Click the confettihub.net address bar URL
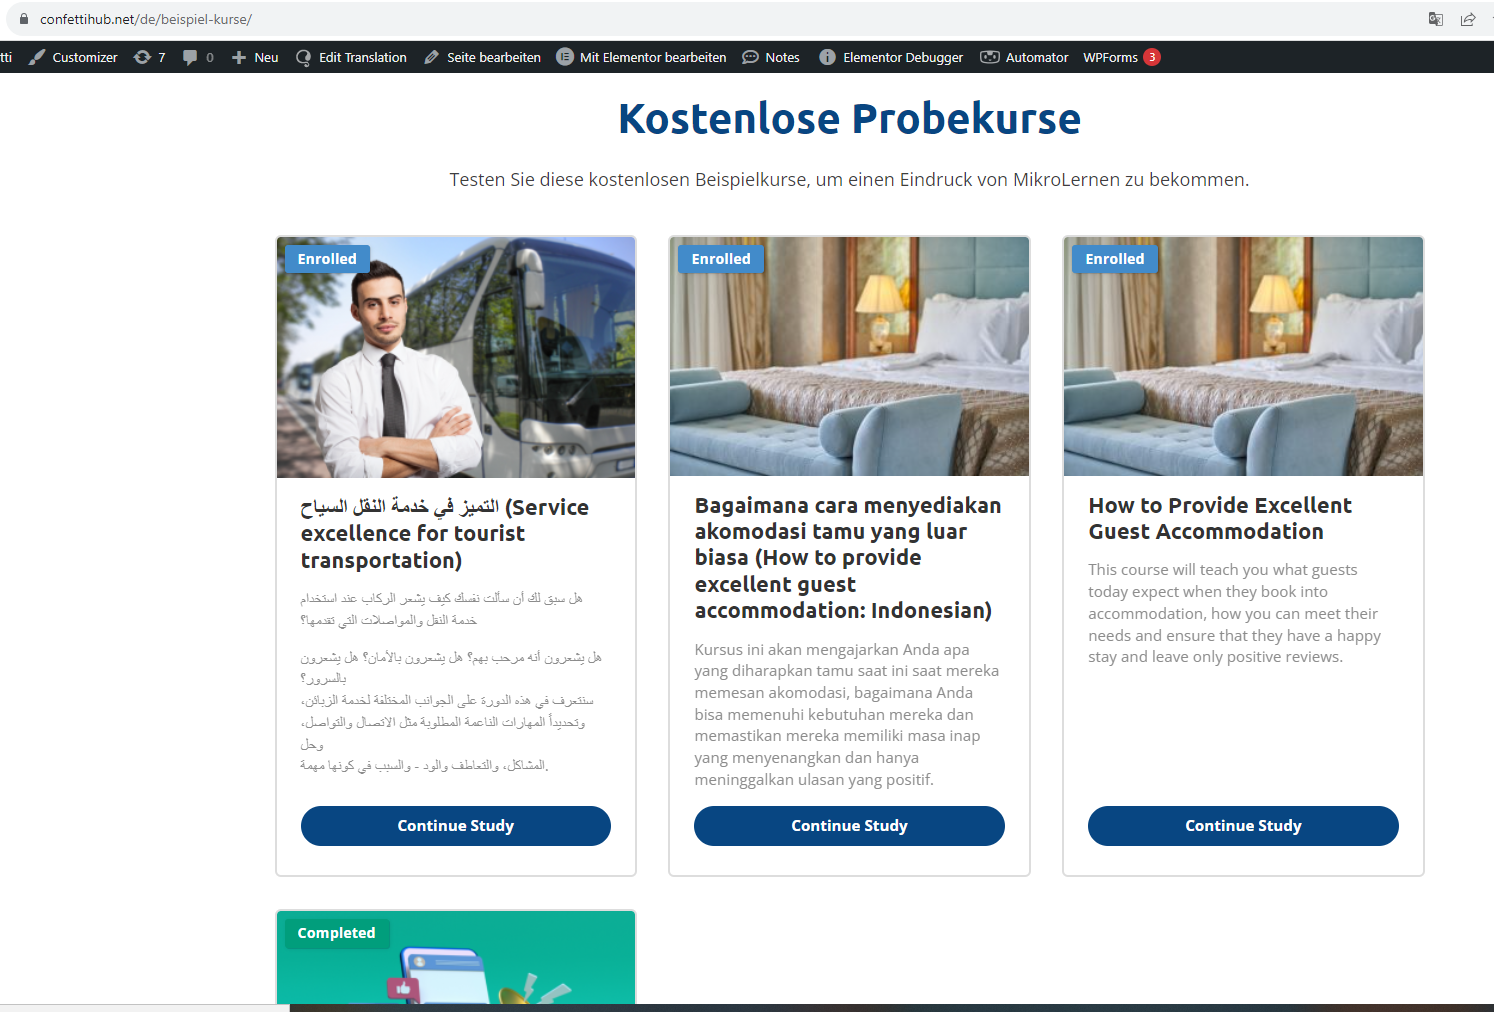1494x1012 pixels. (x=146, y=19)
